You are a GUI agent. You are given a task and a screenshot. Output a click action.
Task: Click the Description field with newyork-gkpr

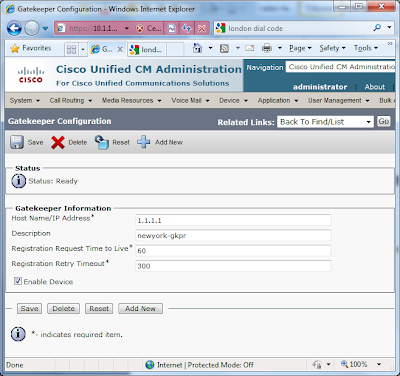click(233, 235)
